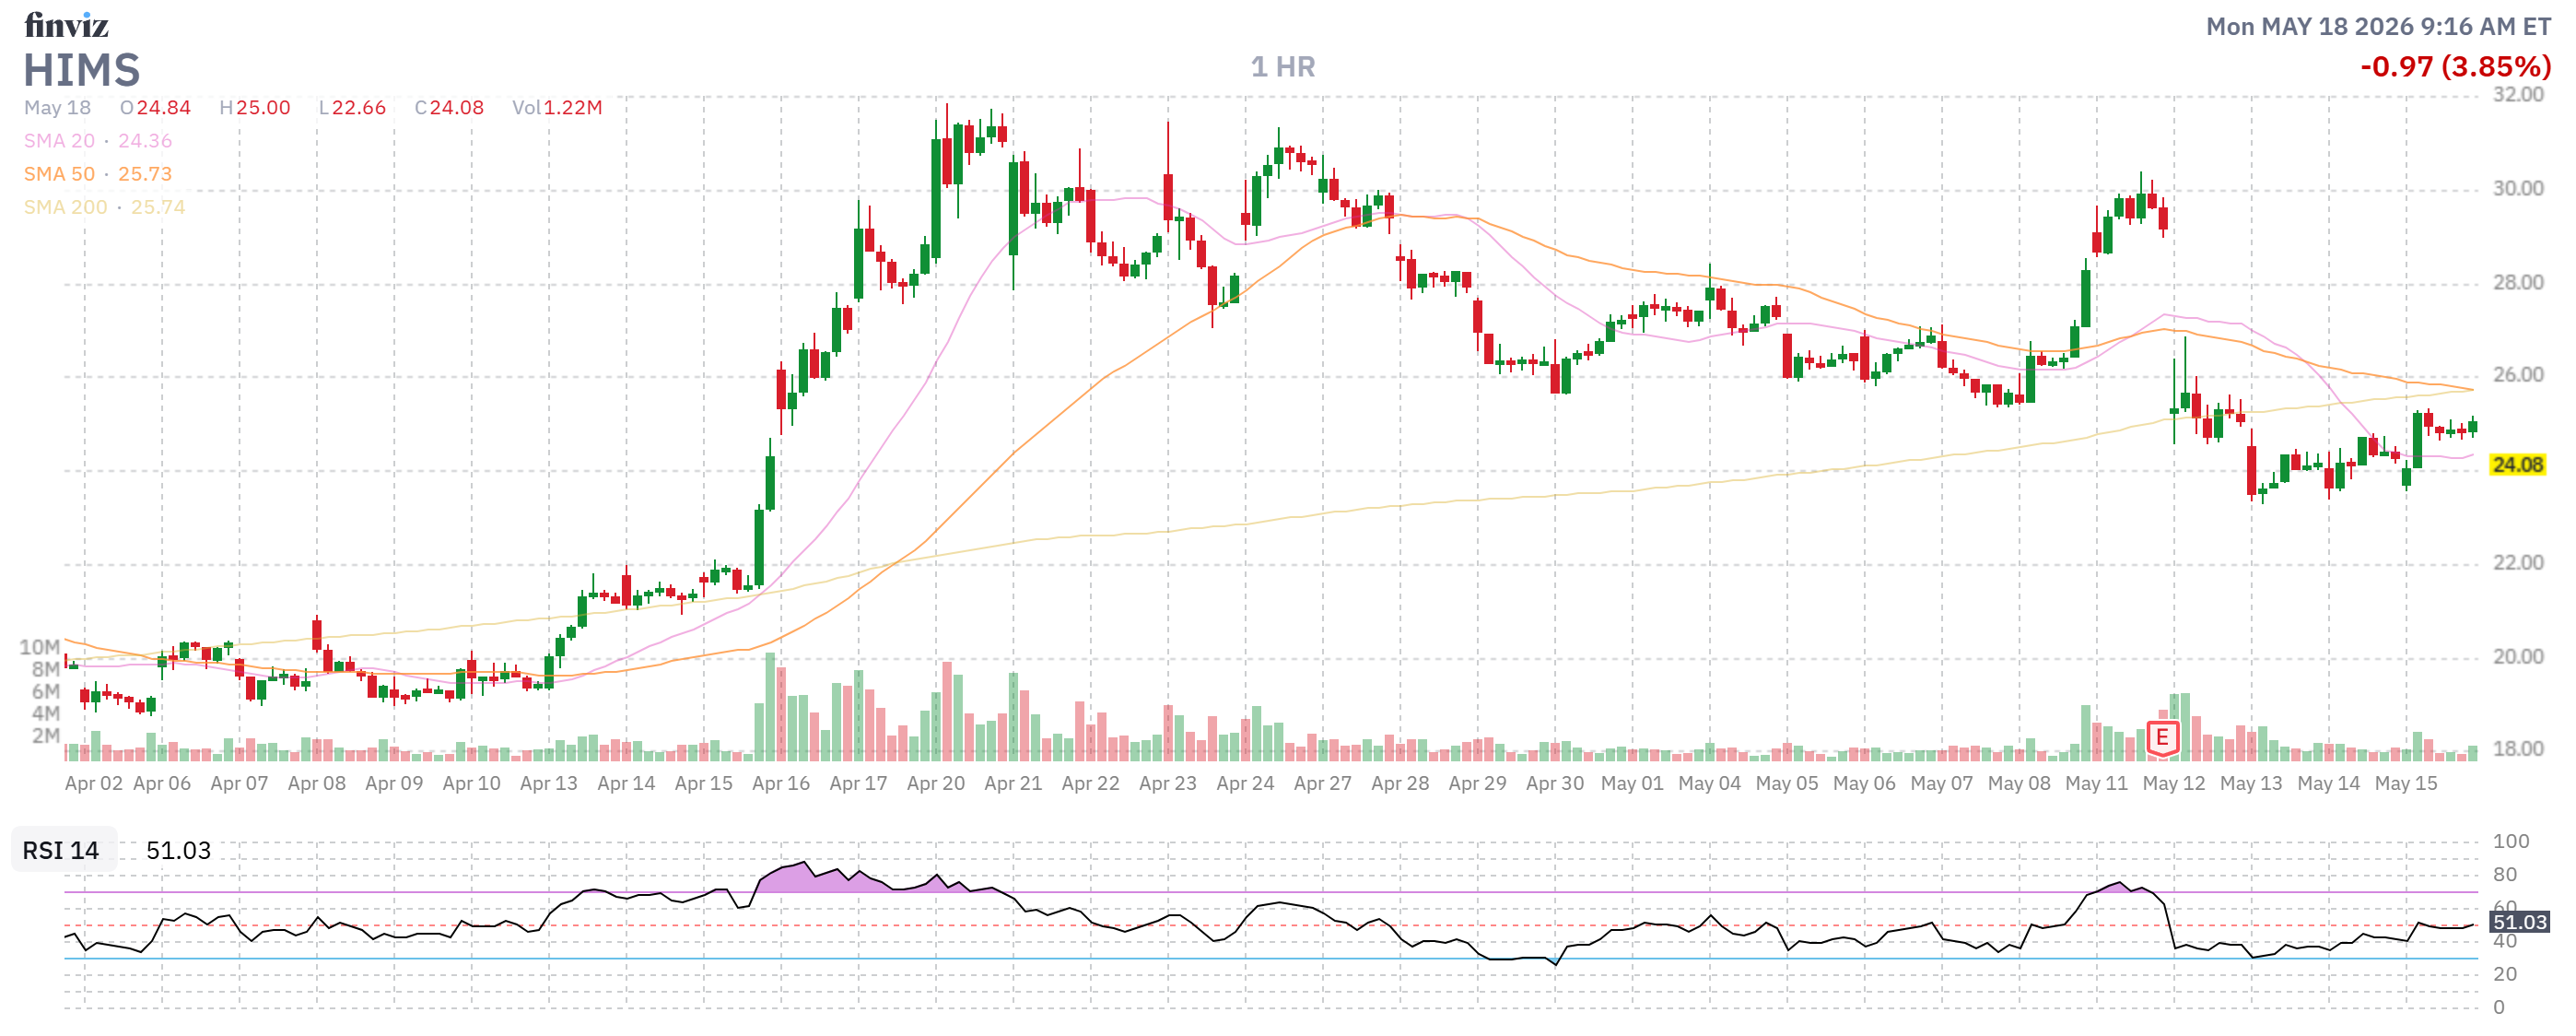Click the finviz logo
The image size is (2576, 1036).
pos(66,24)
